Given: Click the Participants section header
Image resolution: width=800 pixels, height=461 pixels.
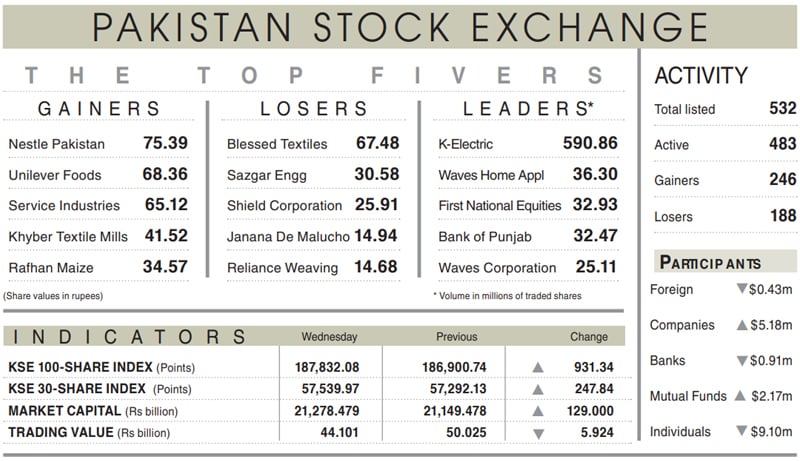Looking at the screenshot, I should point(711,263).
